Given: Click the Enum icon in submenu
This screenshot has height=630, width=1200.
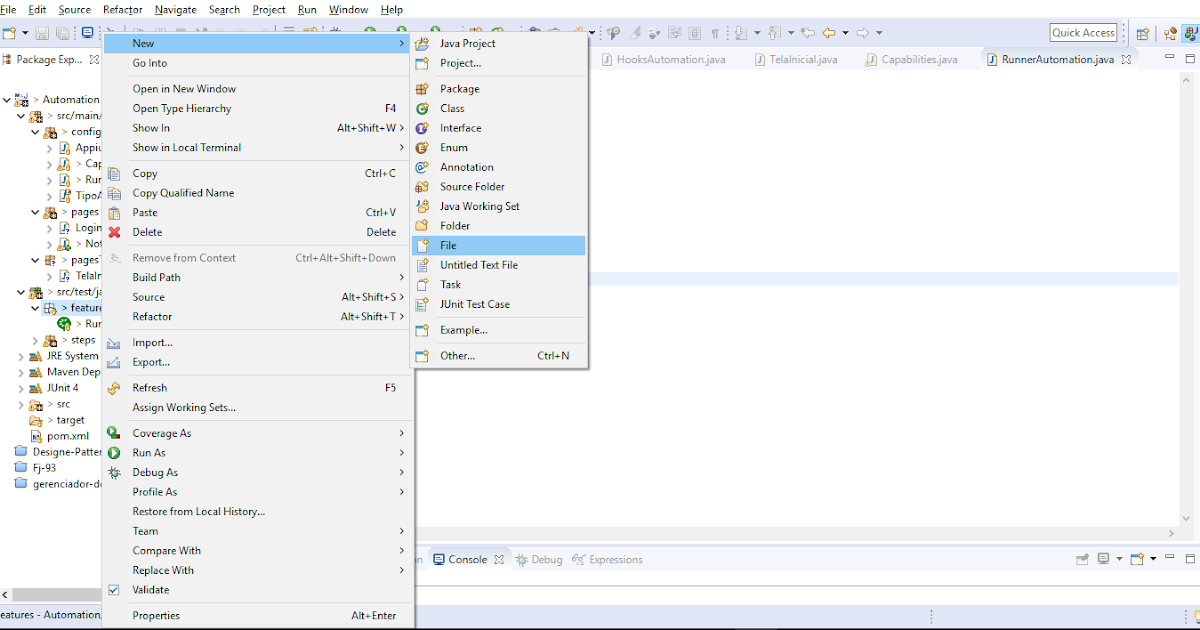Looking at the screenshot, I should [x=422, y=147].
